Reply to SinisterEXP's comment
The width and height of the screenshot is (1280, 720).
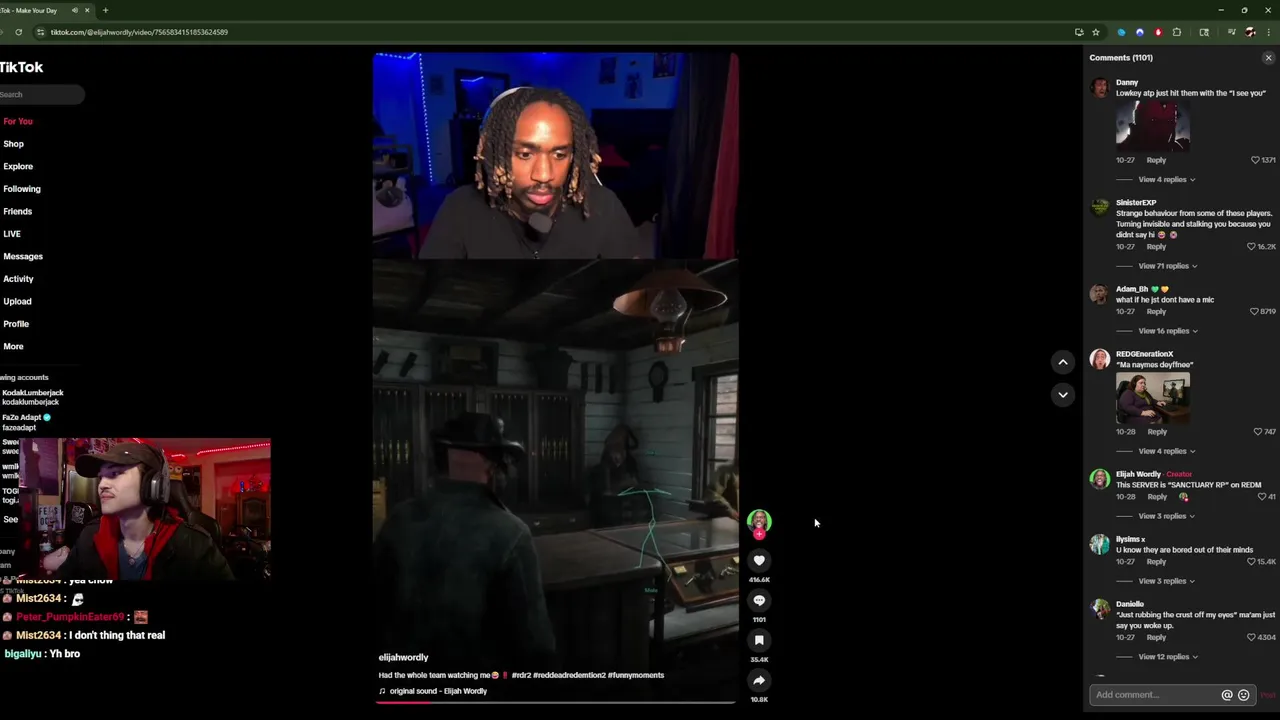coord(1156,247)
